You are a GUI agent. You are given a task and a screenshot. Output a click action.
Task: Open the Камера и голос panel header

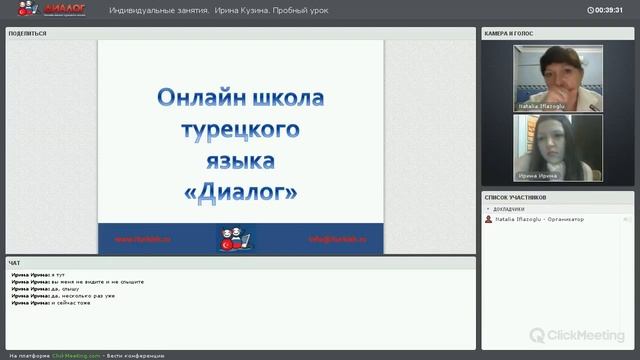click(x=558, y=33)
